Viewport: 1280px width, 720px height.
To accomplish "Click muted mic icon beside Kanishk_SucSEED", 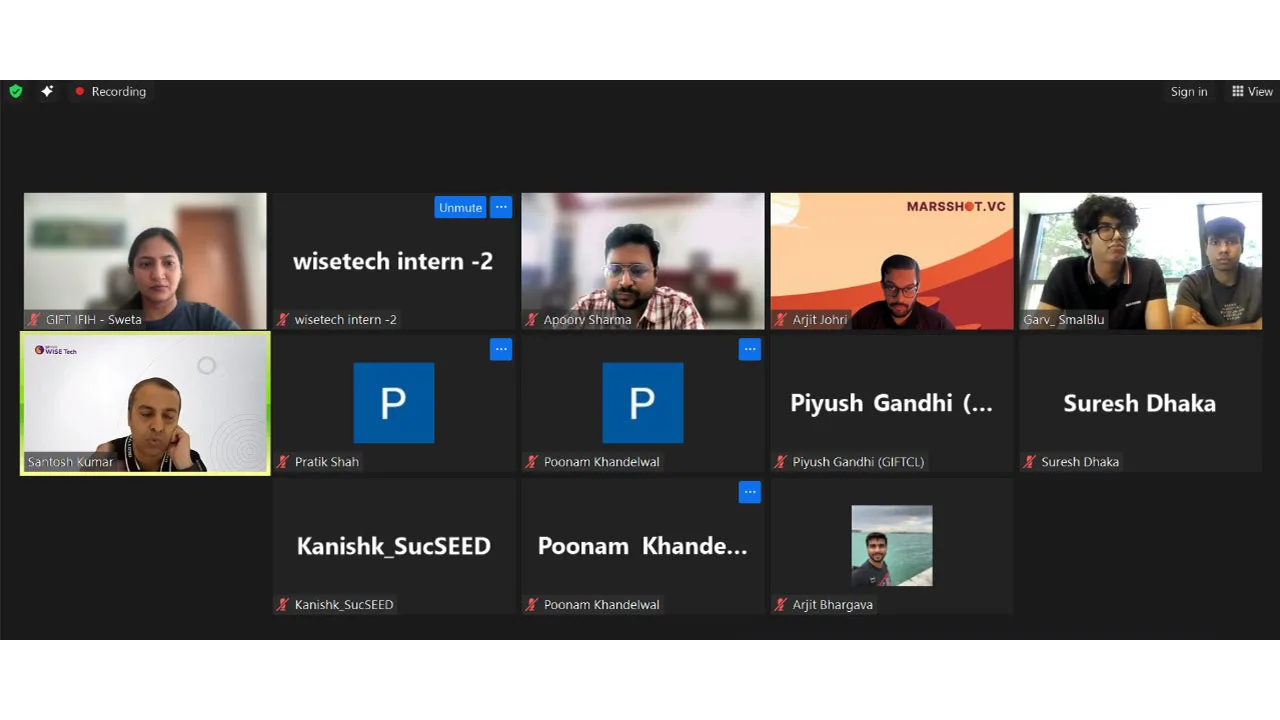I will (284, 605).
